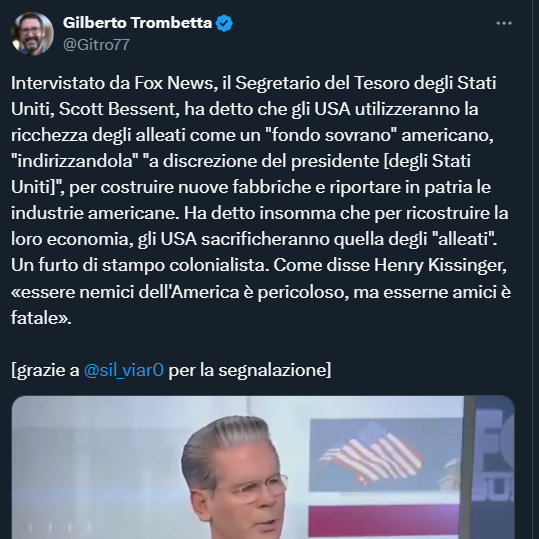
Task: Play the embedded Fox News video
Action: tap(263, 468)
